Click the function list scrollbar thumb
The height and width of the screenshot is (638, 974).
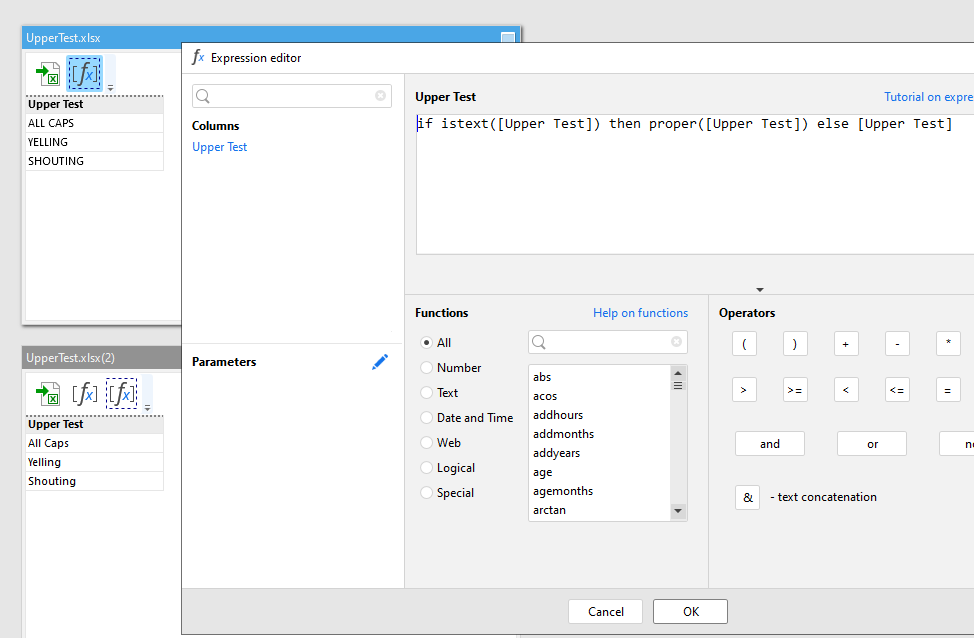pyautogui.click(x=678, y=386)
